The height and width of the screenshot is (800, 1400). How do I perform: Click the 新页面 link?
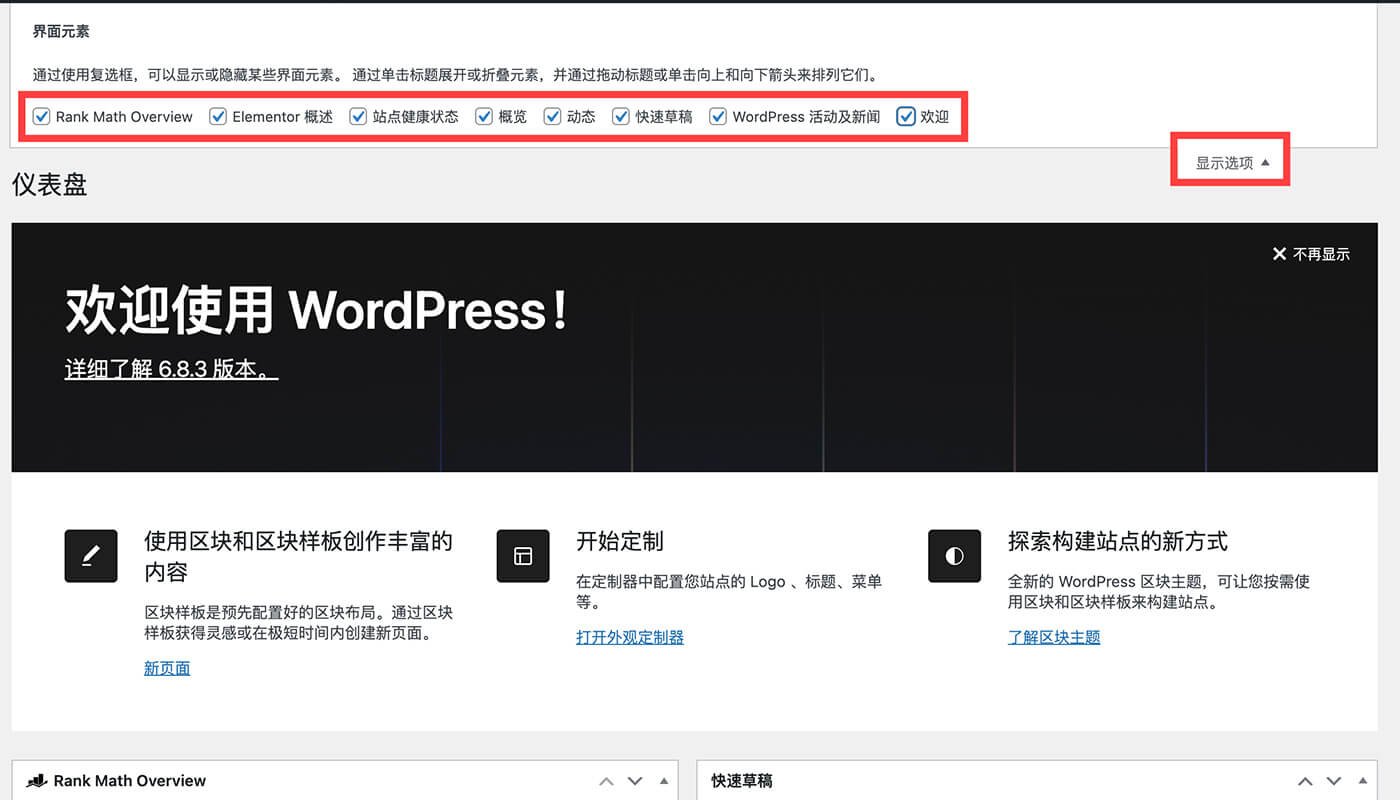coord(166,668)
